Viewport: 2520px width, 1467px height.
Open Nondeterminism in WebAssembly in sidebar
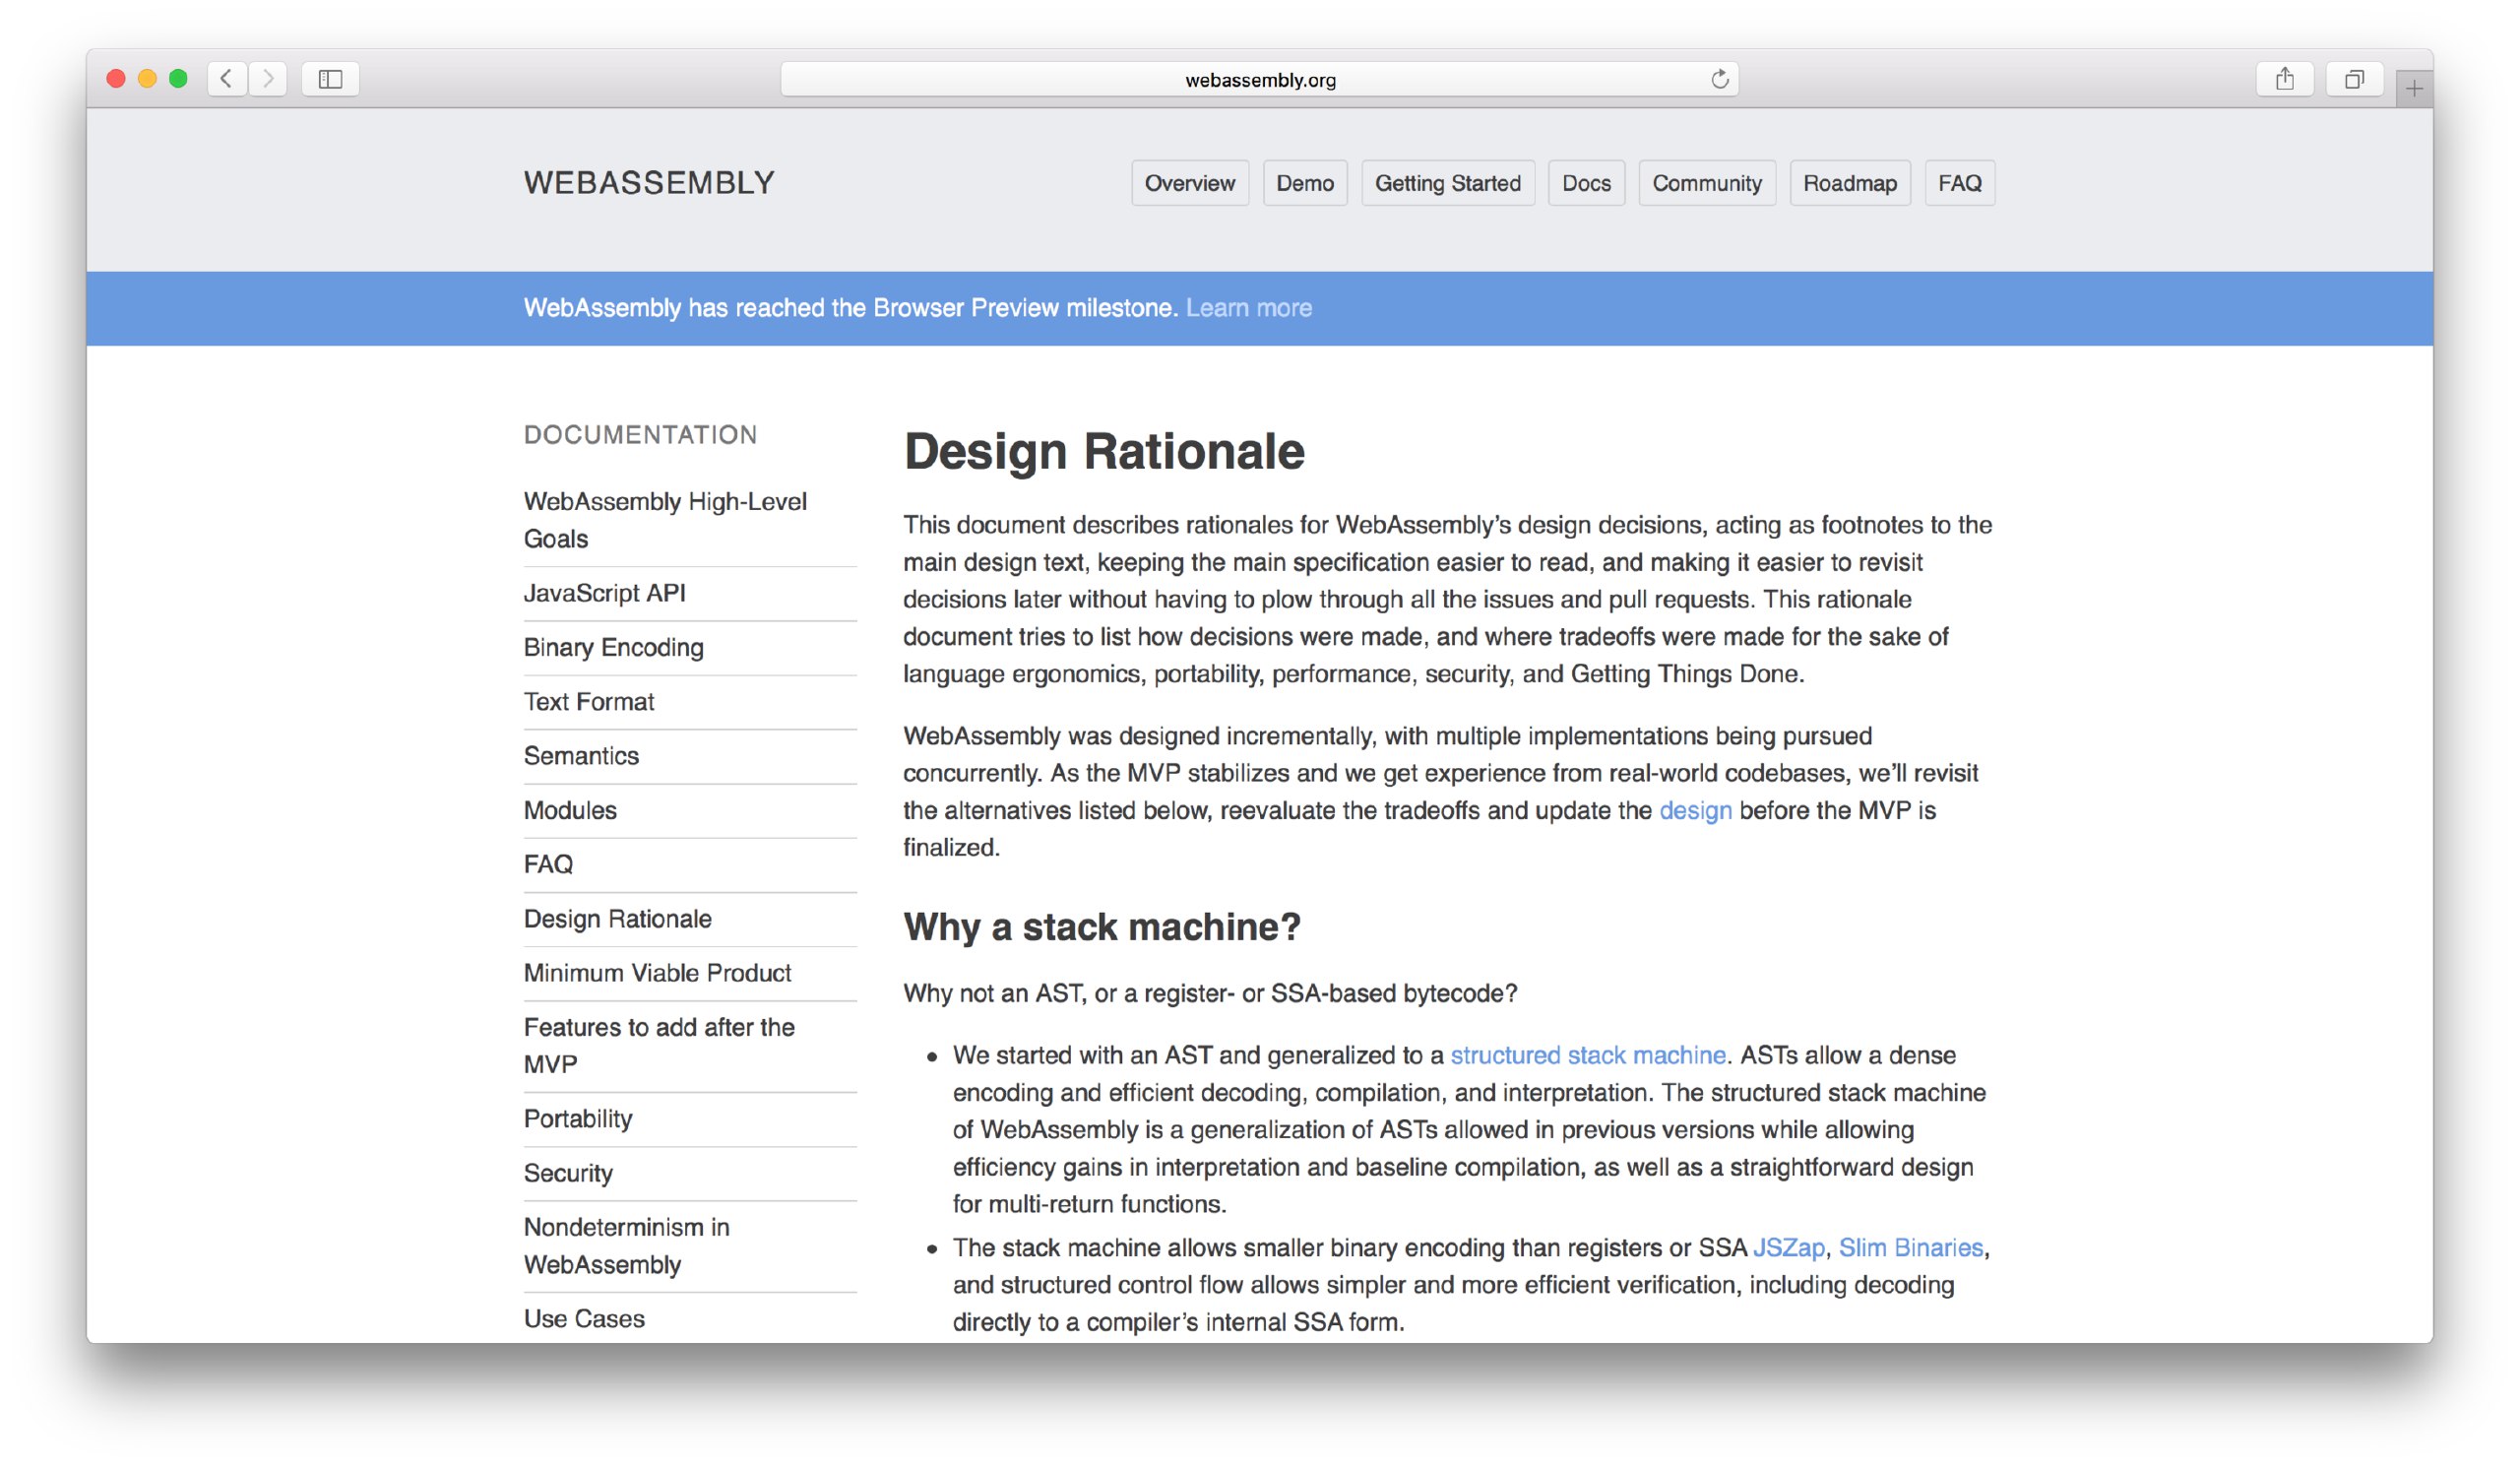coord(627,1246)
